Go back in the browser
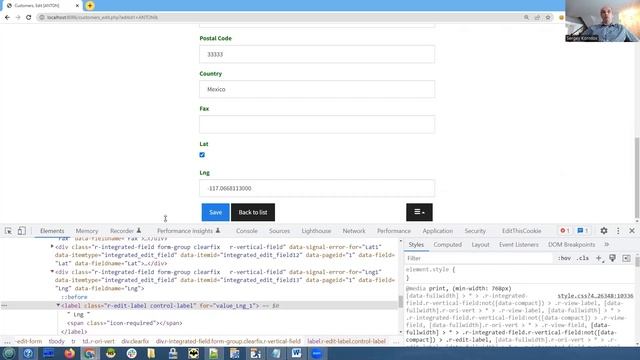The height and width of the screenshot is (360, 640). pyautogui.click(x=7, y=18)
